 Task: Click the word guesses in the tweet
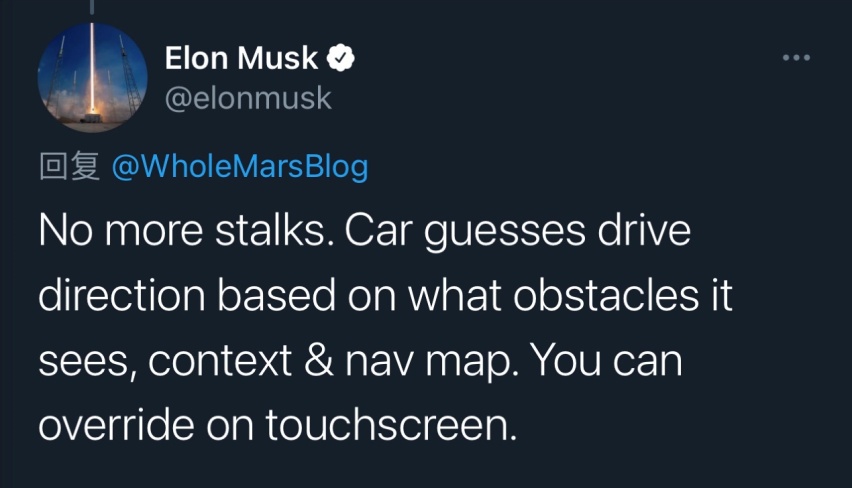504,234
